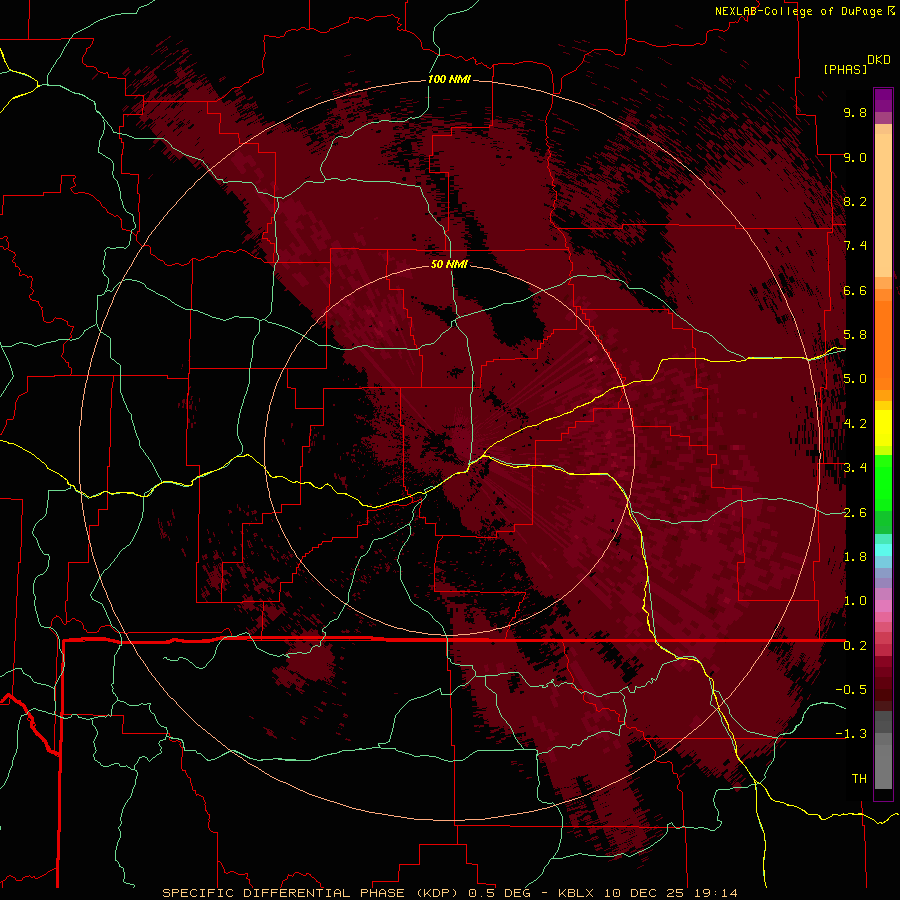Screen dimensions: 900x900
Task: Click the KBLX station identifier in caption
Action: point(578,893)
